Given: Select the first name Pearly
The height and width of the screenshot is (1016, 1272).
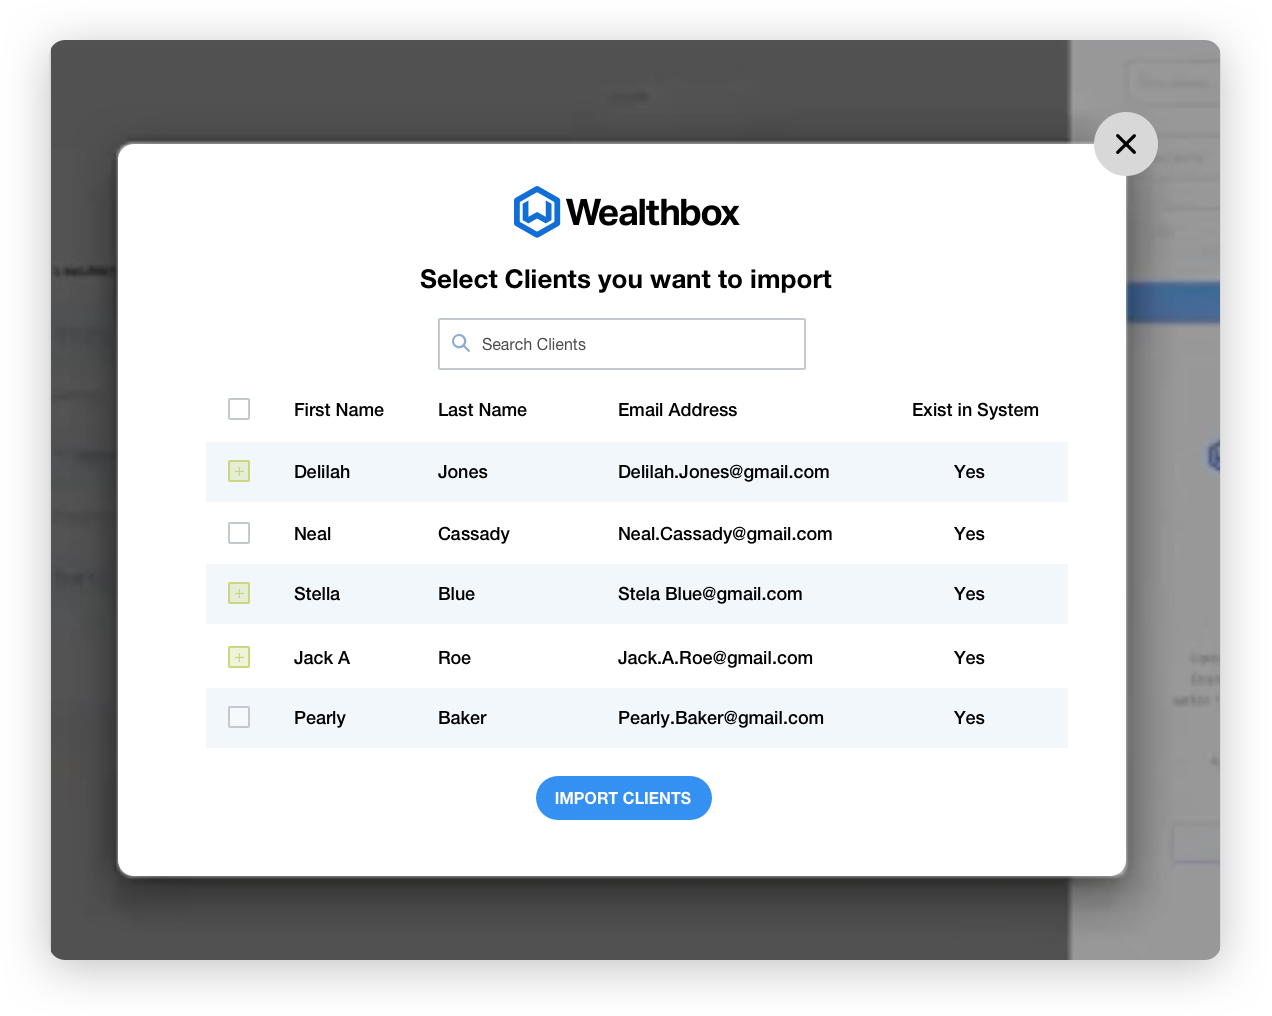Looking at the screenshot, I should [x=320, y=718].
